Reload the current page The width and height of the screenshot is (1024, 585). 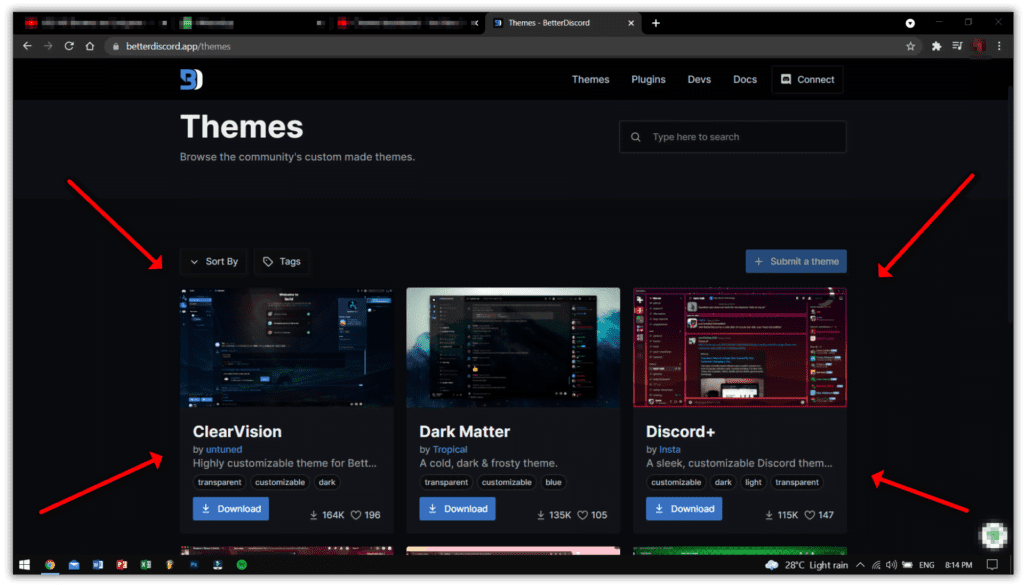(x=69, y=46)
